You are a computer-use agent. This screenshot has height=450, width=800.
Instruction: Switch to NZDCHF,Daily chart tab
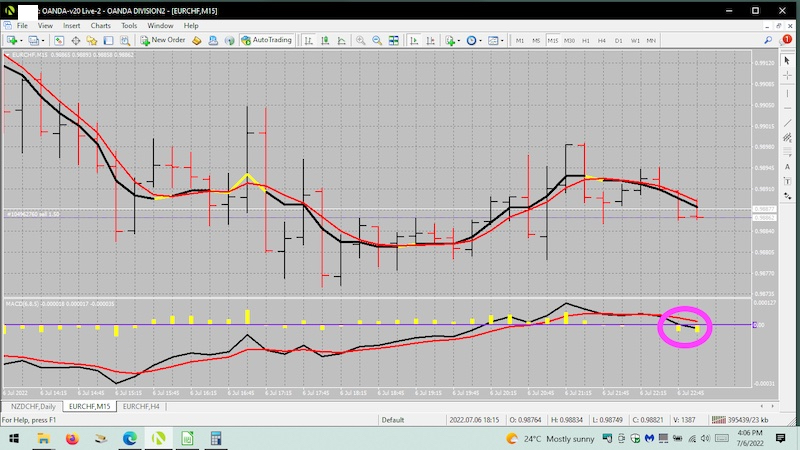[33, 407]
